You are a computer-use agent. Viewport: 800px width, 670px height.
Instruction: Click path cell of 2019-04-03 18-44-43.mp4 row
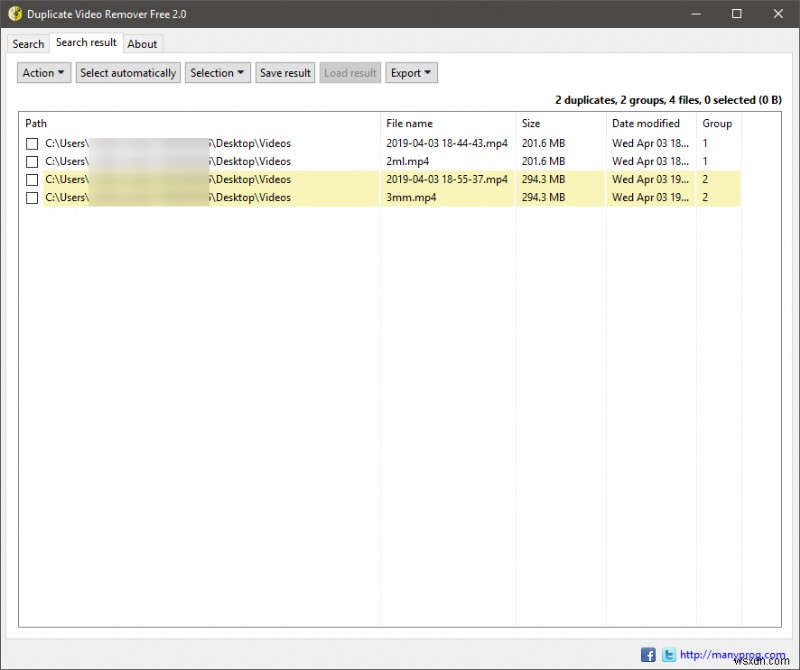[168, 143]
